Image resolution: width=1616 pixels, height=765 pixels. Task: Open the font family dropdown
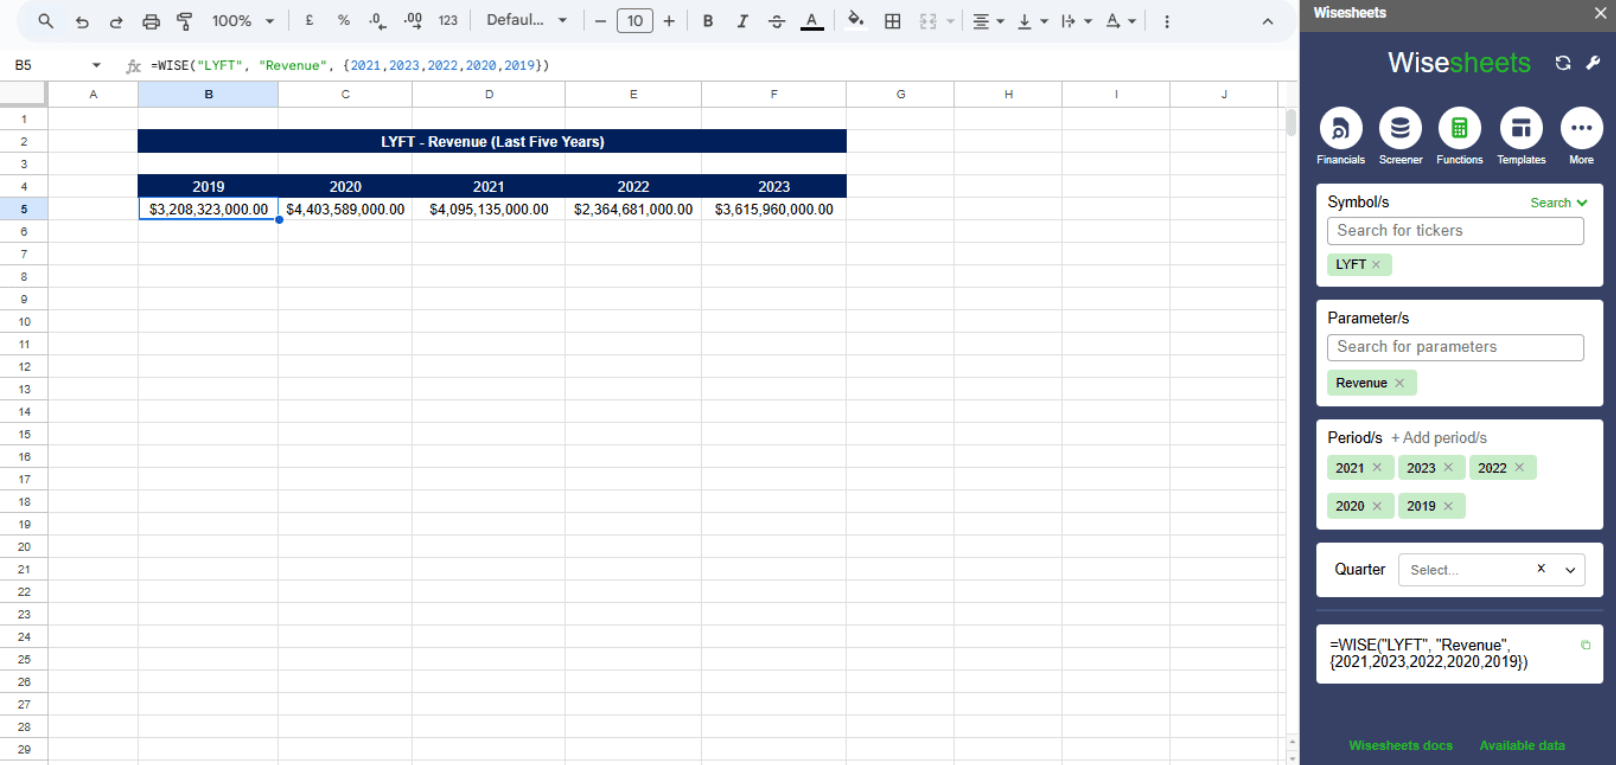(526, 20)
